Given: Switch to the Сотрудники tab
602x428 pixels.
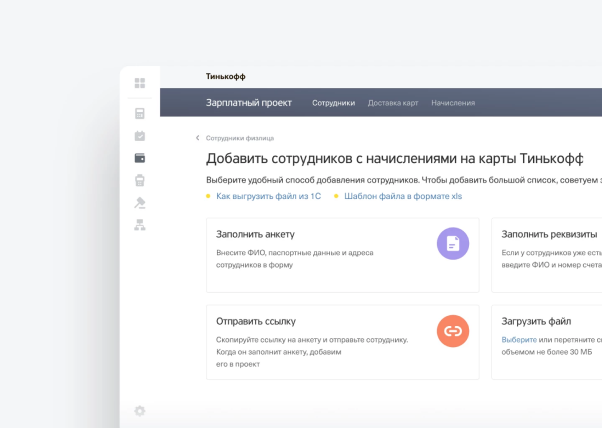Looking at the screenshot, I should pos(333,103).
